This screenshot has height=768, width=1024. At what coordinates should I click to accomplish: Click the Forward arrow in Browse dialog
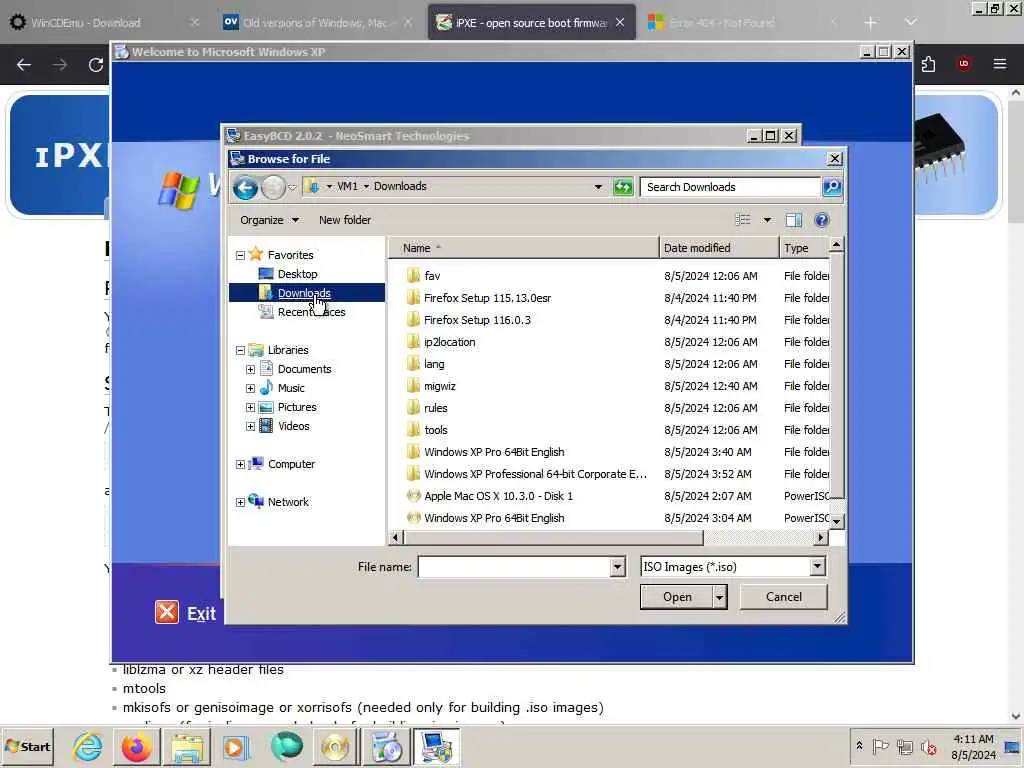(x=273, y=188)
